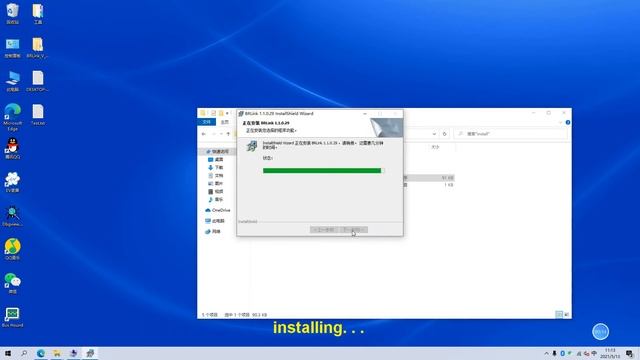Open Explorer help question mark icon
640x360 pixels.
tap(568, 122)
